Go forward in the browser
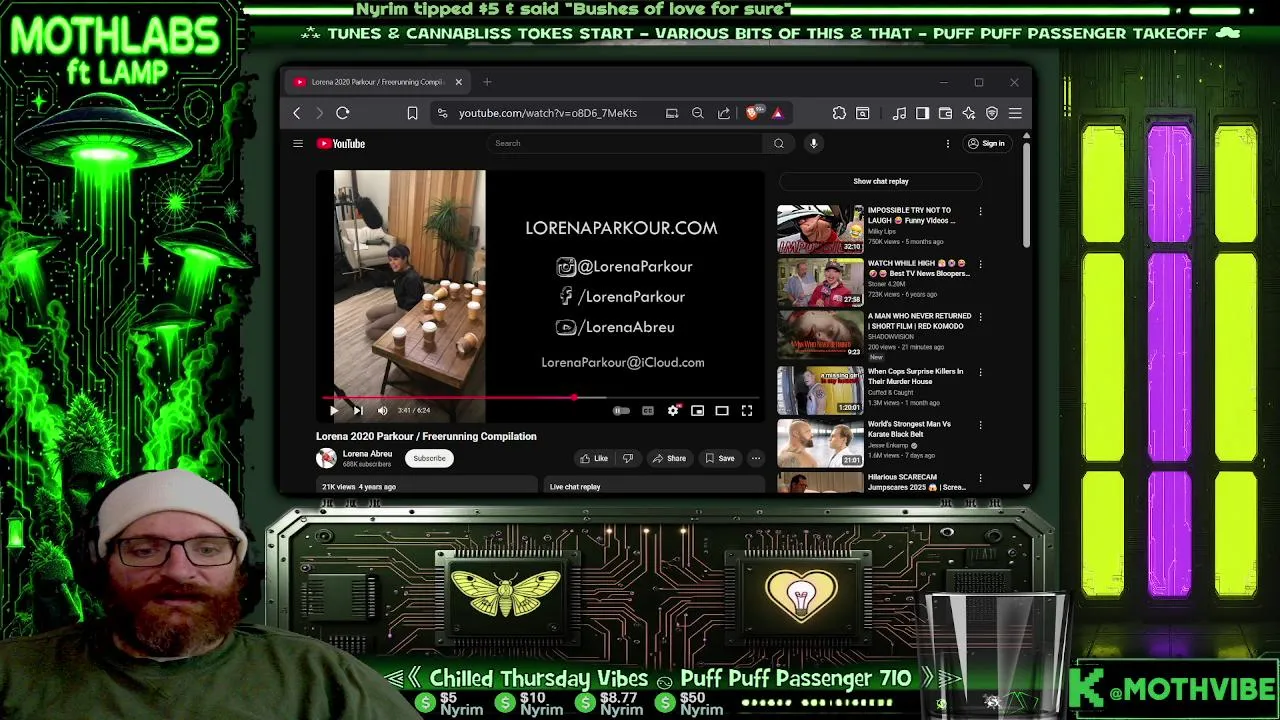The height and width of the screenshot is (720, 1280). point(320,113)
